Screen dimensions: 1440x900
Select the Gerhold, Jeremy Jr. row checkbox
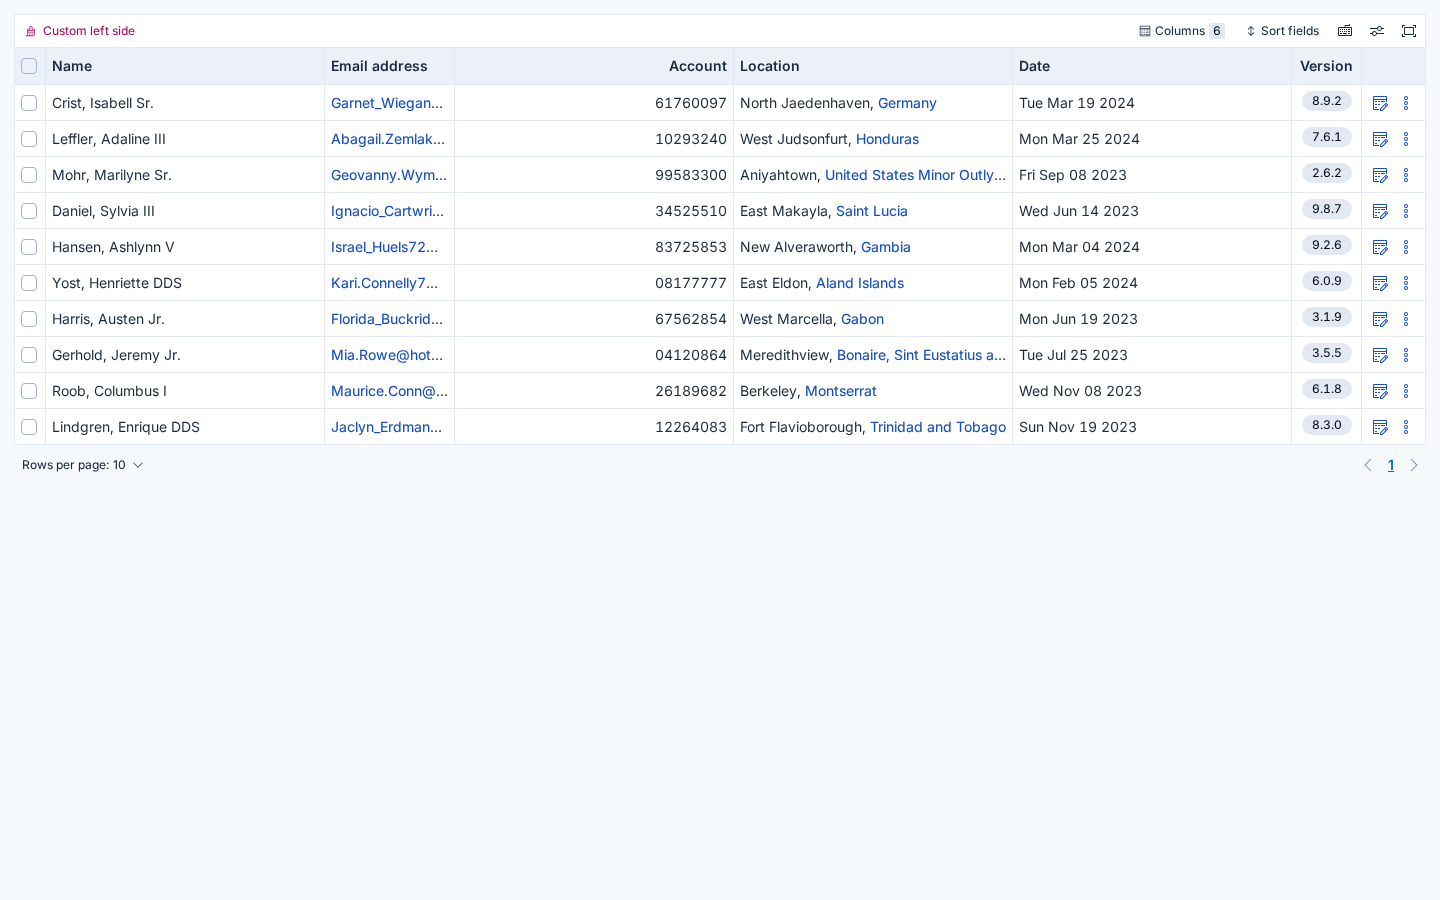point(29,355)
